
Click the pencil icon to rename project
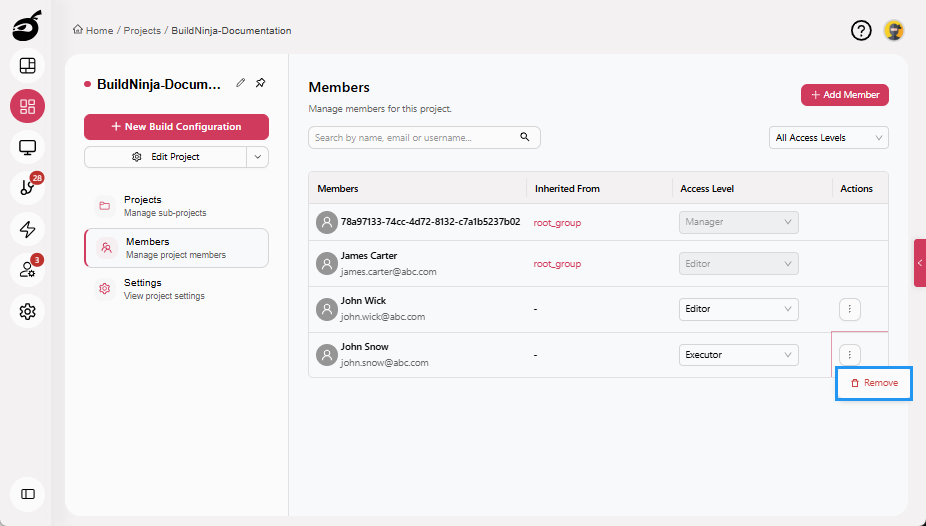tap(240, 83)
